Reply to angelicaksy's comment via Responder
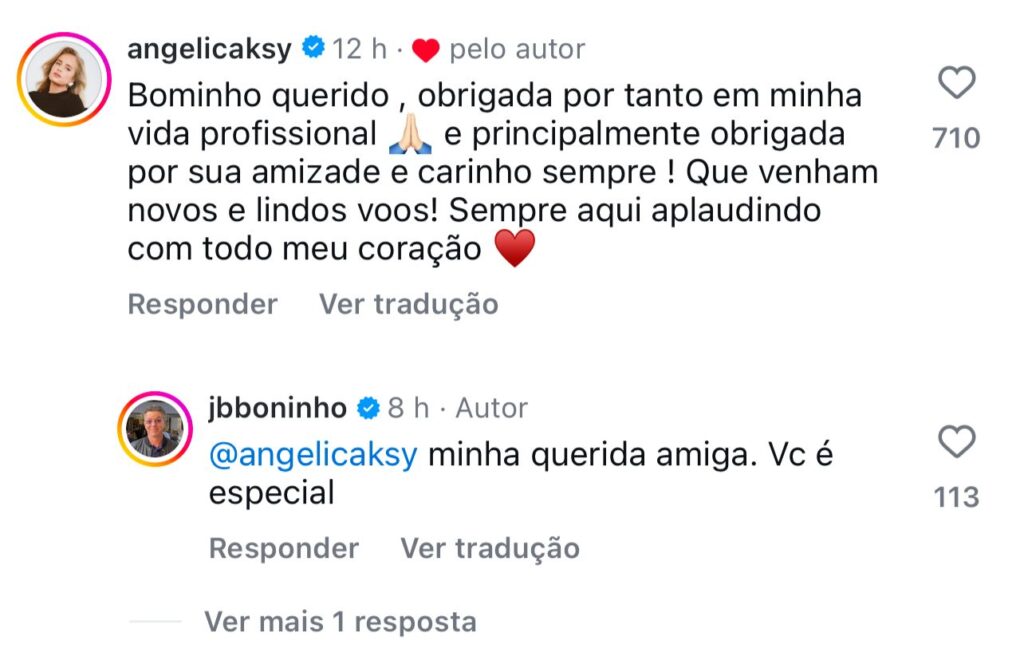 coord(202,304)
